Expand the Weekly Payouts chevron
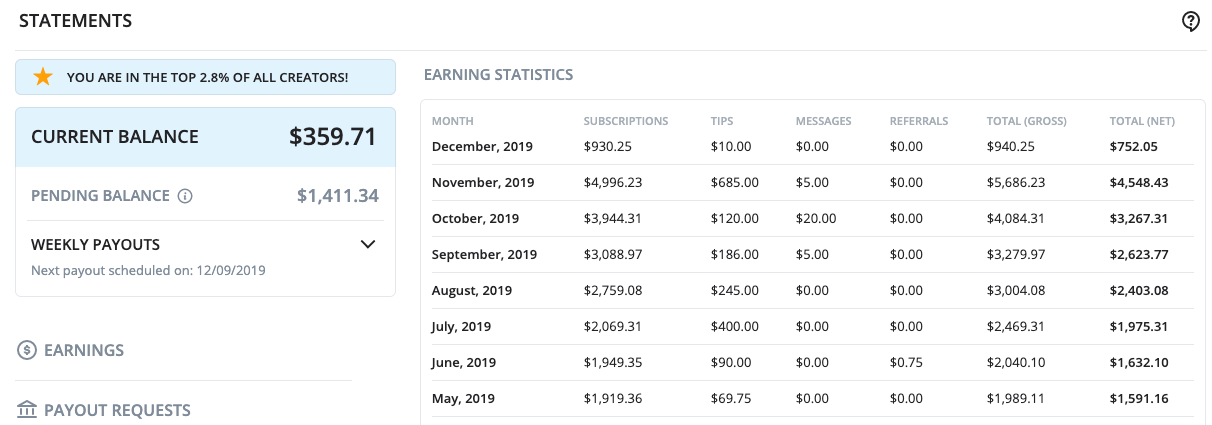This screenshot has width=1212, height=425. [x=368, y=244]
